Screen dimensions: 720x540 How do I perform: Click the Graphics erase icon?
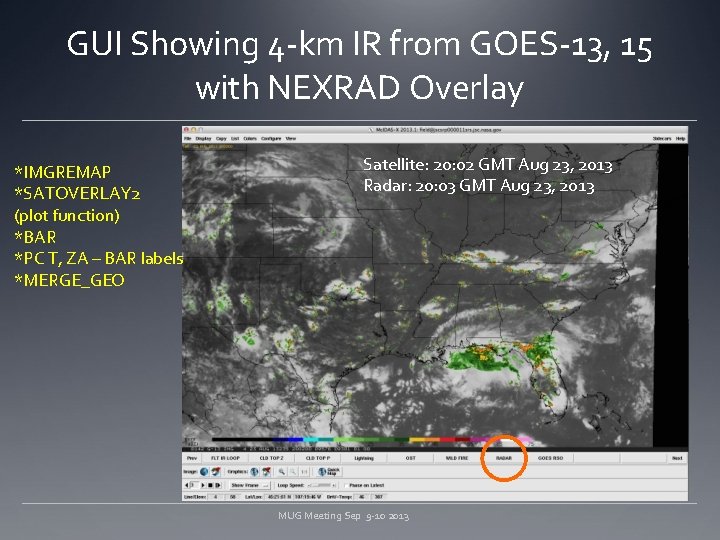(267, 472)
